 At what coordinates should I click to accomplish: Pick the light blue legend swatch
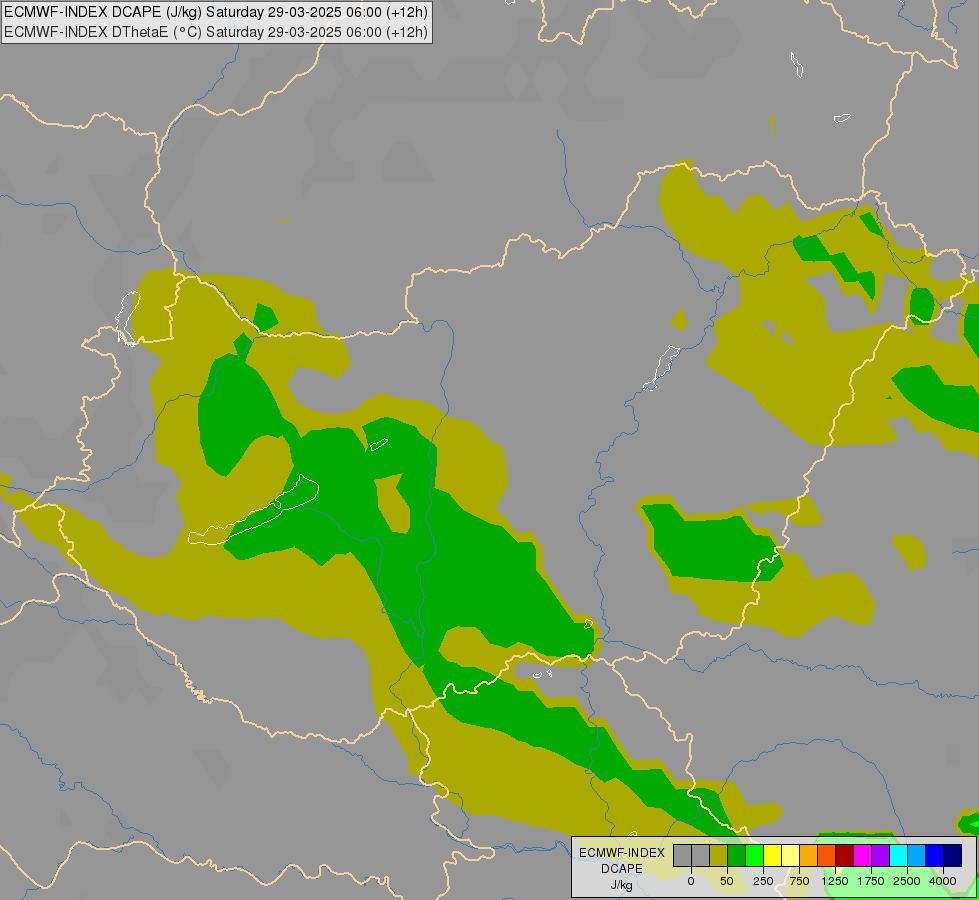pyautogui.click(x=917, y=855)
